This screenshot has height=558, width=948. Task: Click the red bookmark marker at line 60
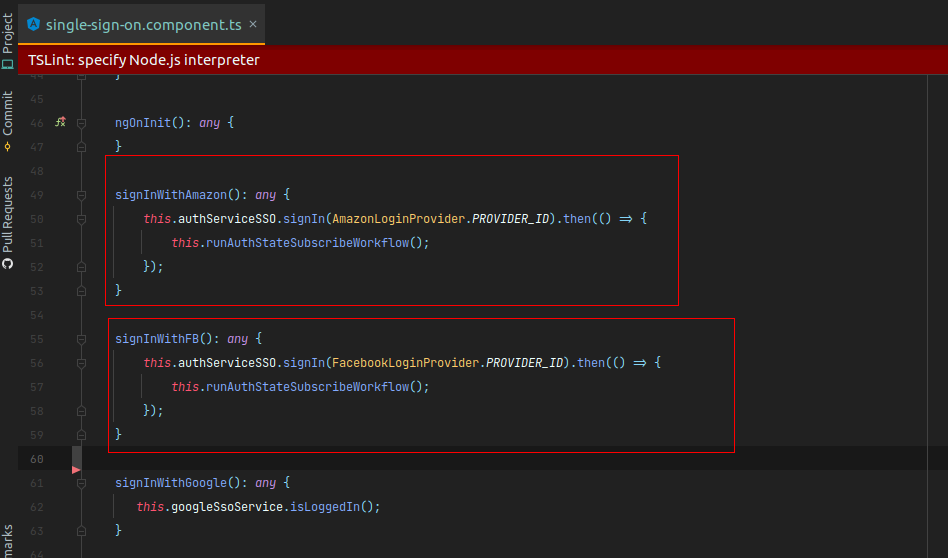coord(76,470)
